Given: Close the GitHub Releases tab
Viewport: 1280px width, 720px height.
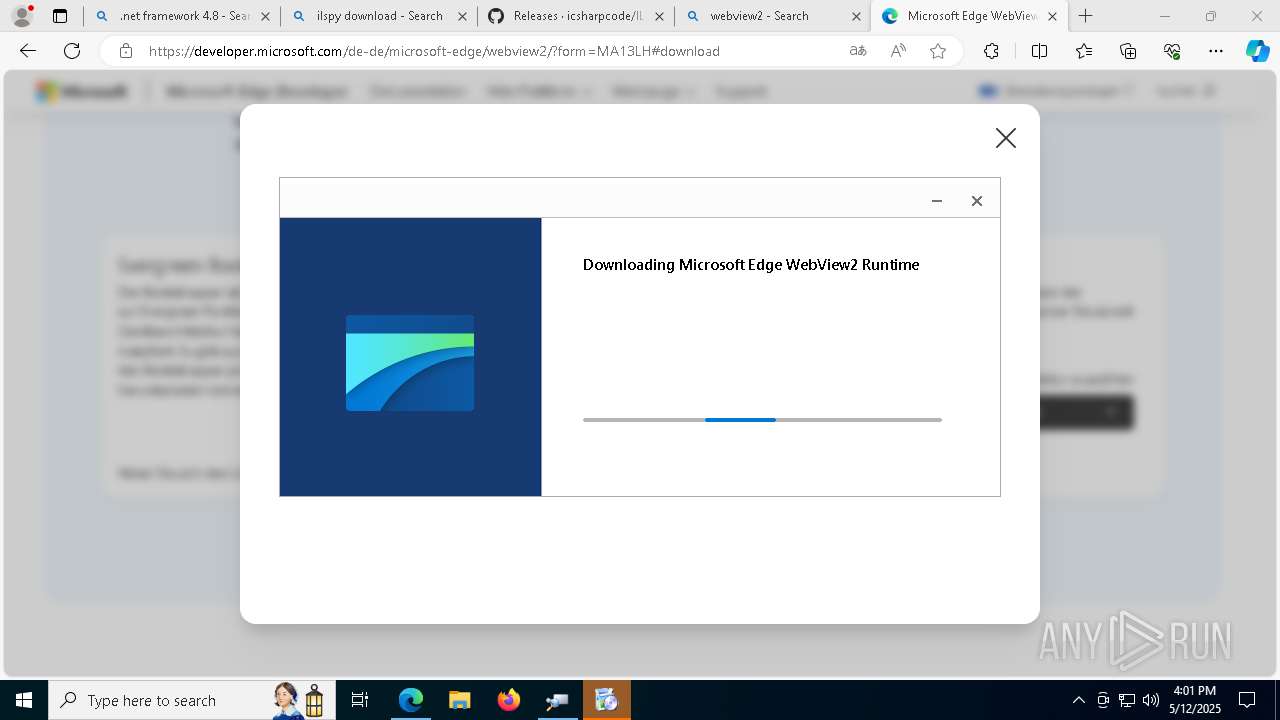Looking at the screenshot, I should pyautogui.click(x=658, y=16).
